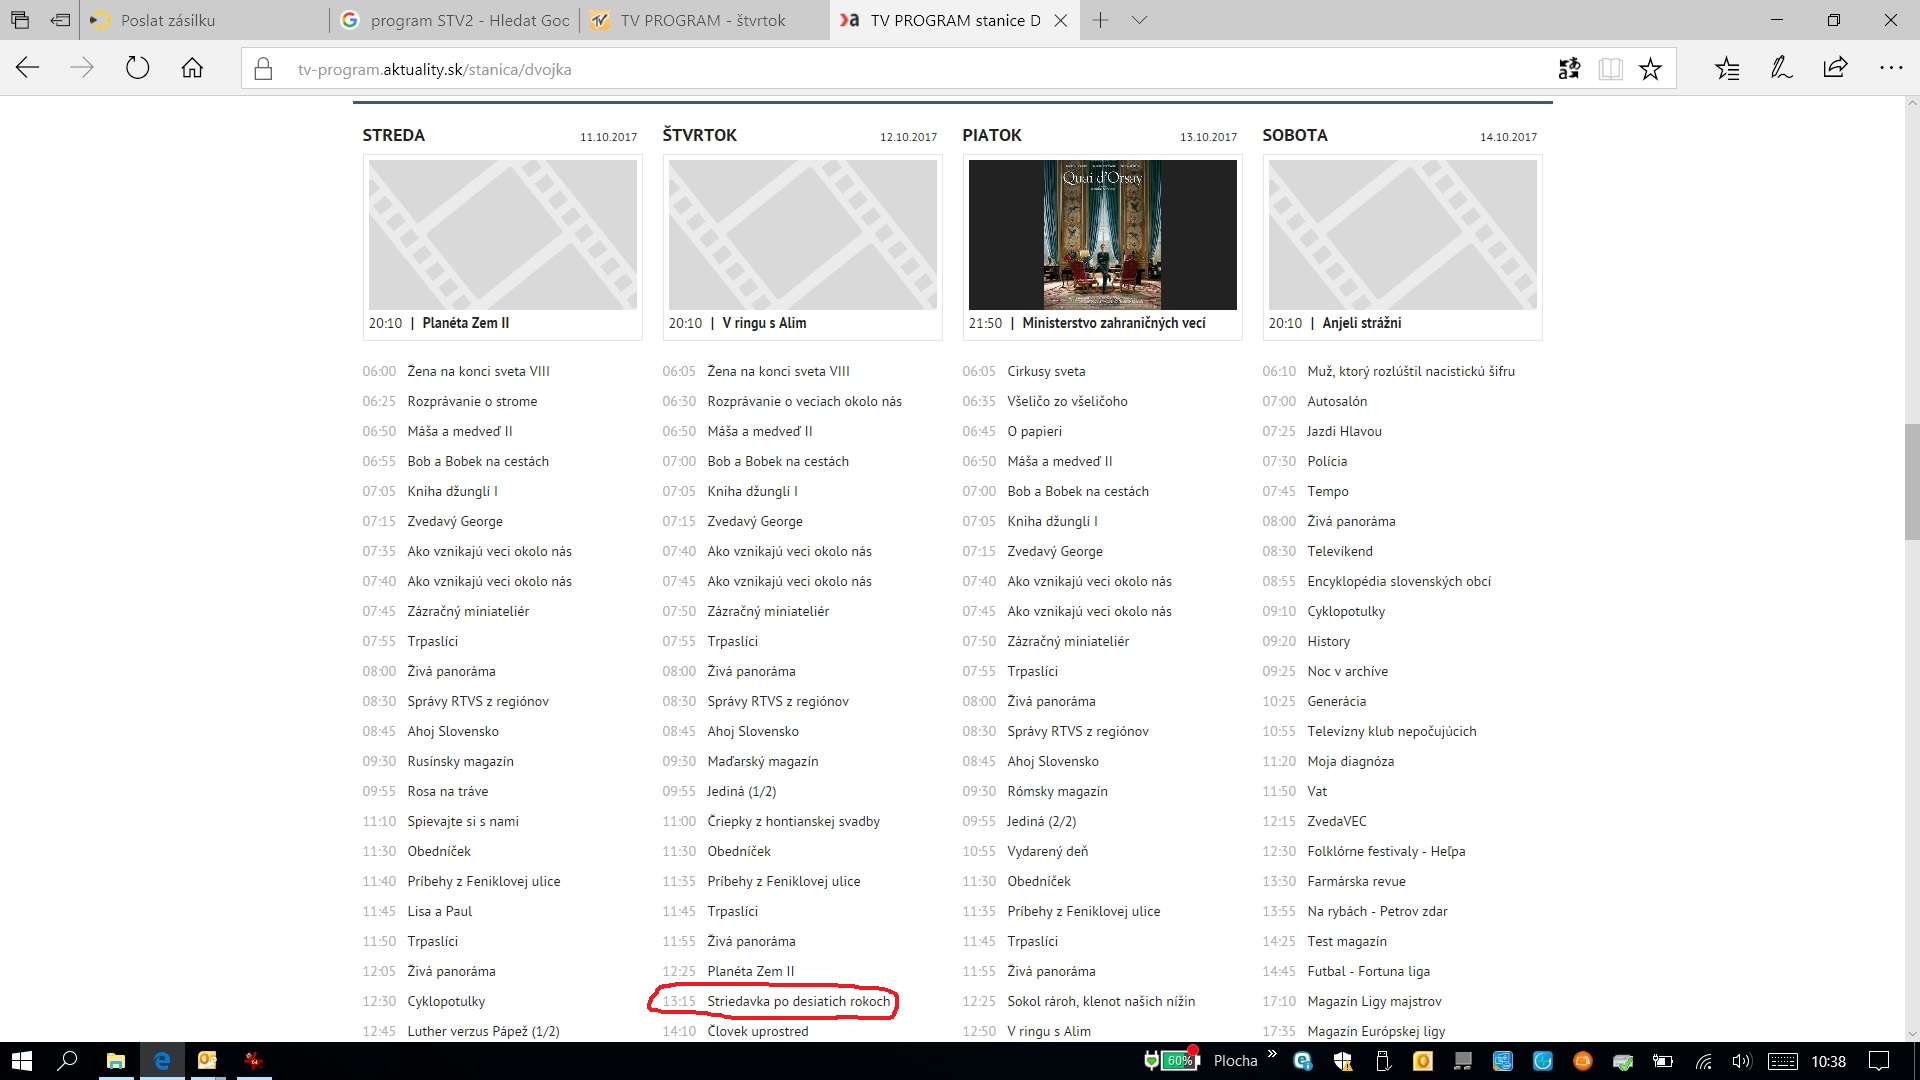
Task: Open the translate page icon
Action: point(1569,68)
